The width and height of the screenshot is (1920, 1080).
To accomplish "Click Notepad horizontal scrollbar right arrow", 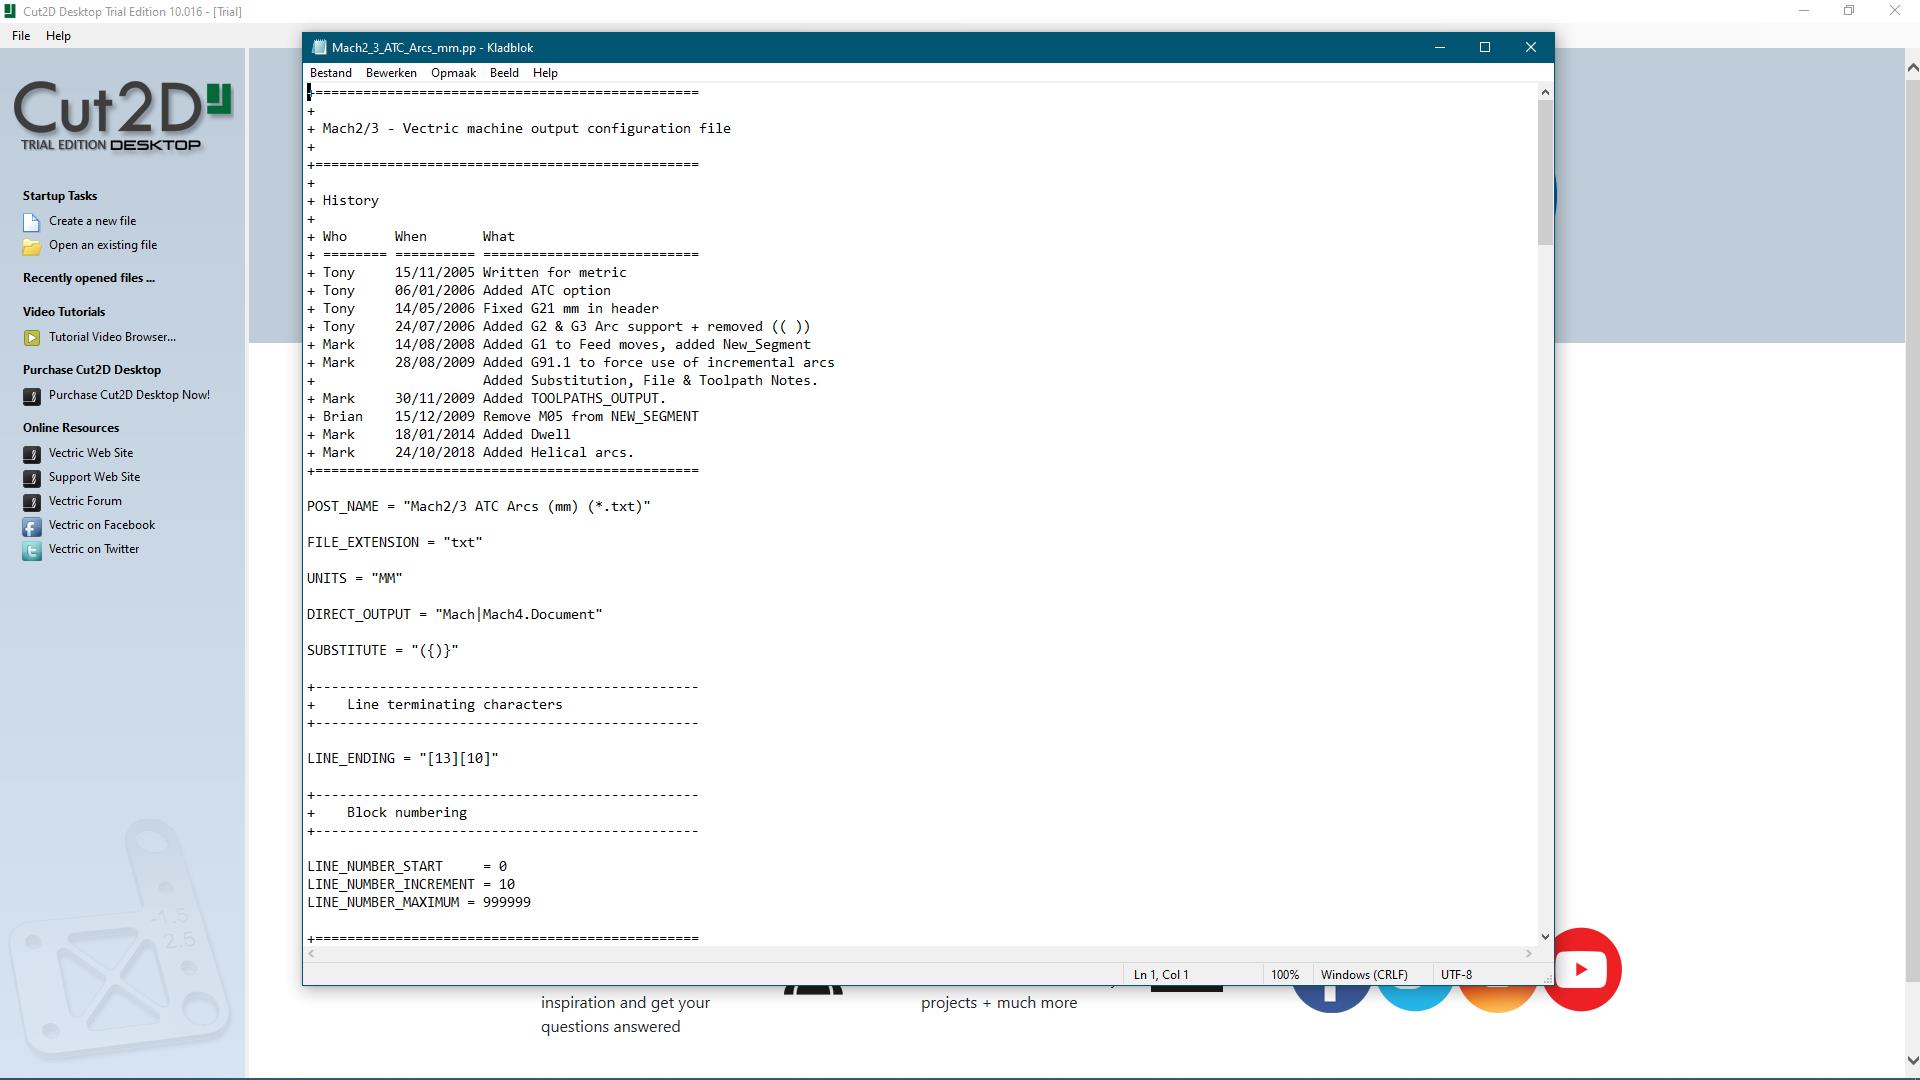I will click(1528, 954).
